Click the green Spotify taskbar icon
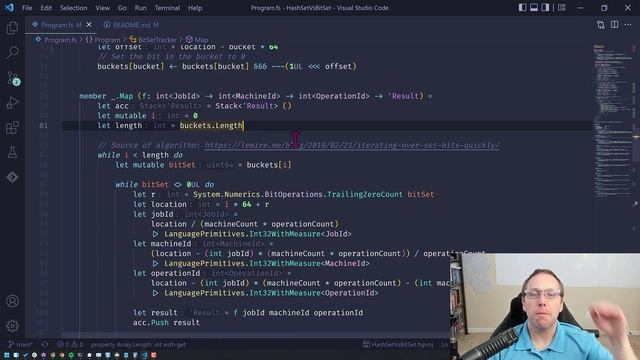640x360 pixels. (71, 355)
